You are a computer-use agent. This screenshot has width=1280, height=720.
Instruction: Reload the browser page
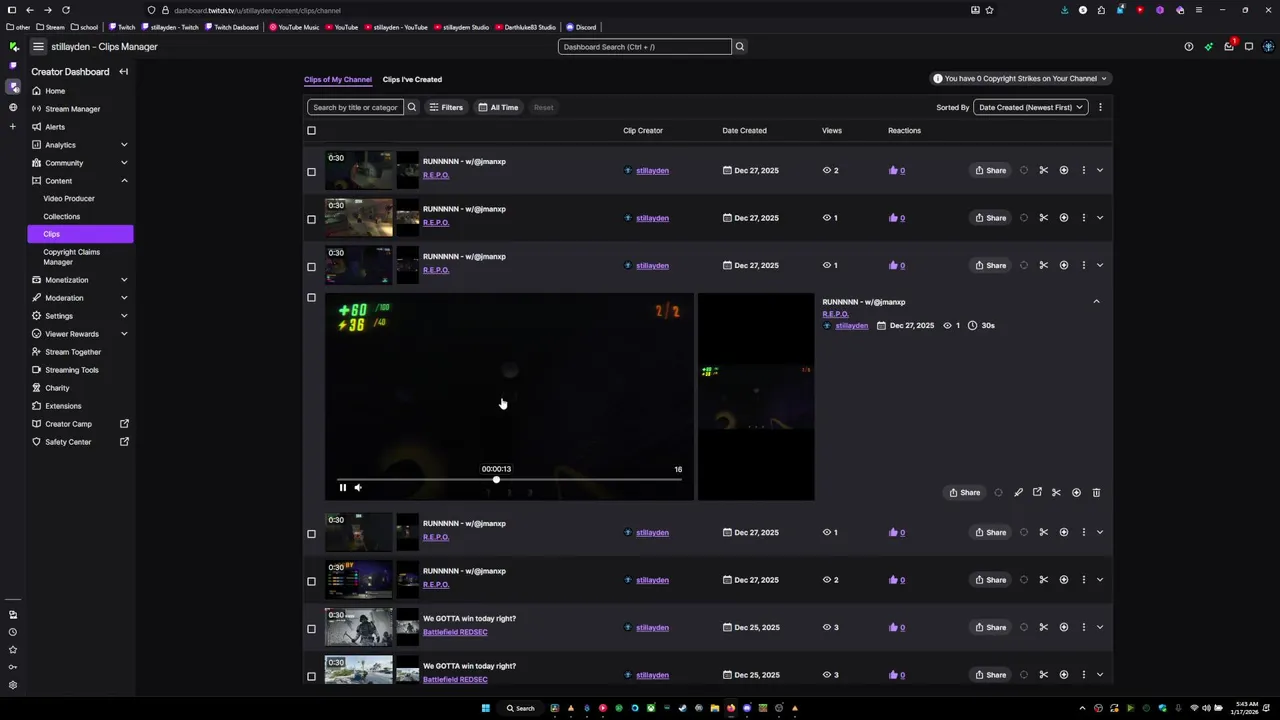(x=66, y=10)
